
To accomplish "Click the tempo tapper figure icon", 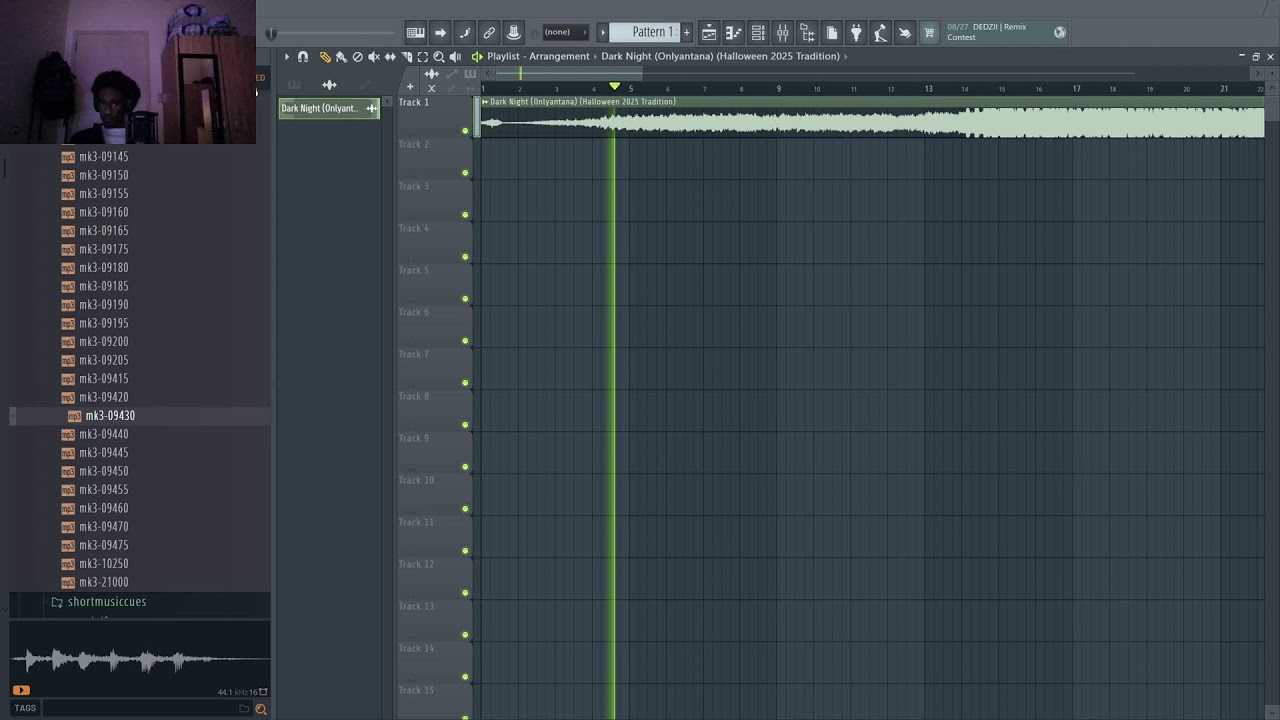I will [880, 32].
